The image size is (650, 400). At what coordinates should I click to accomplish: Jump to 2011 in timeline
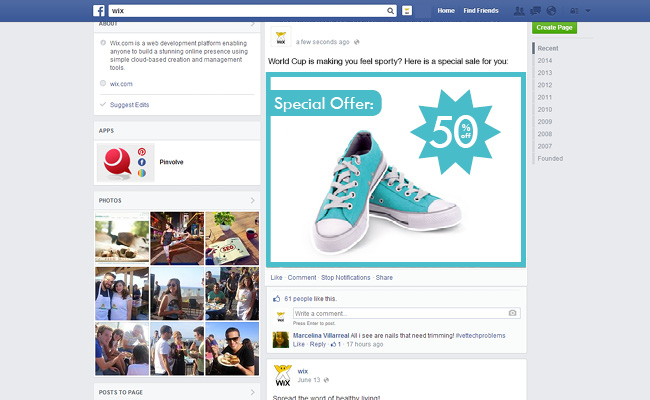pos(545,97)
